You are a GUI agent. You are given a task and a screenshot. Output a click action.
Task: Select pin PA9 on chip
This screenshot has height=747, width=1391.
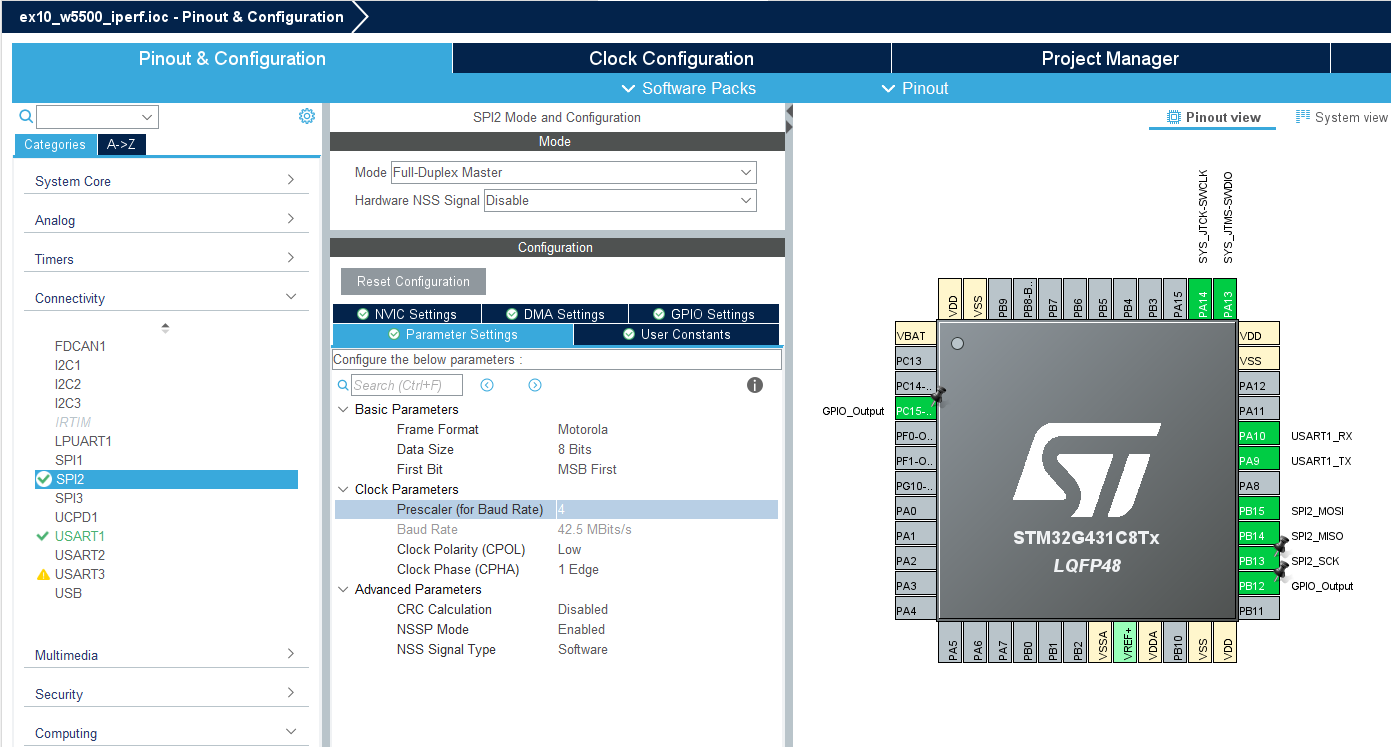[1259, 461]
